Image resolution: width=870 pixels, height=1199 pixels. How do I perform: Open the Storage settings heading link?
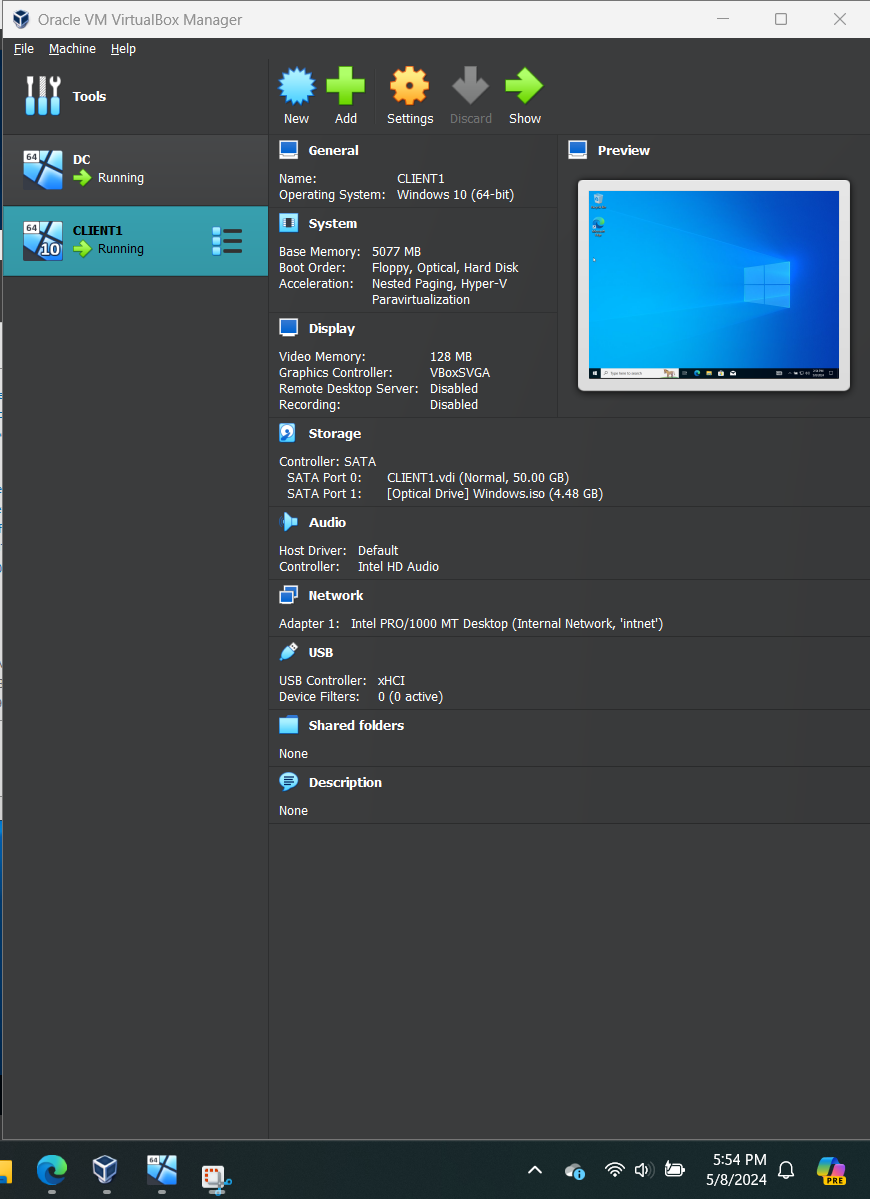(335, 434)
